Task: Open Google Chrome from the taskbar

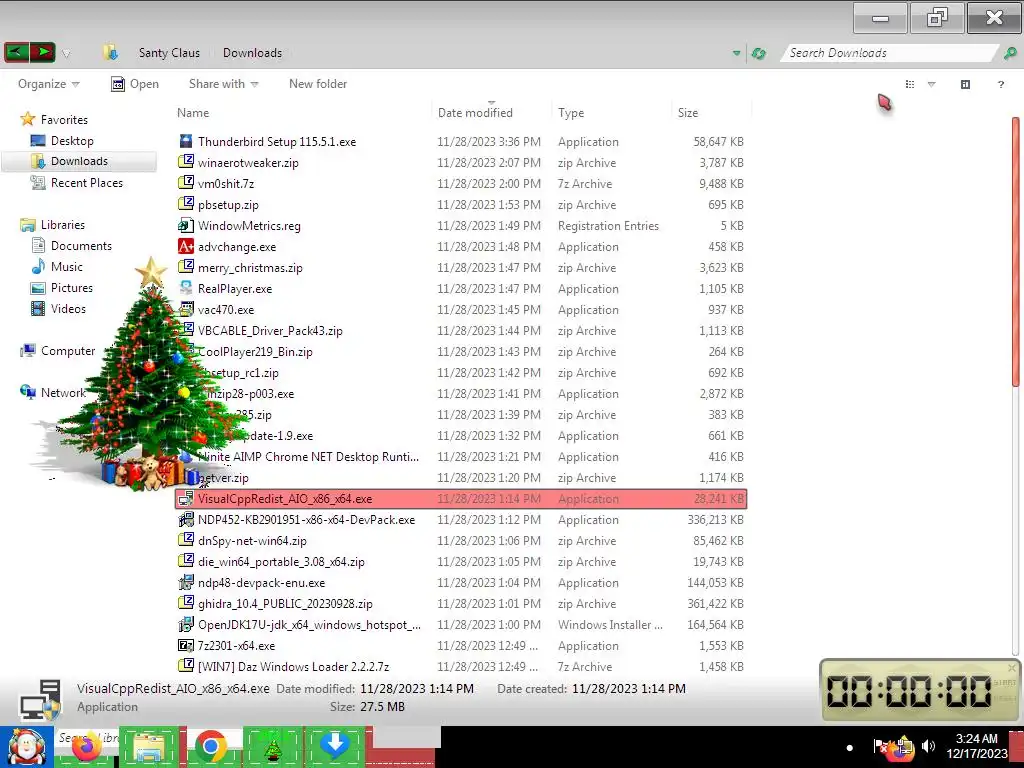Action: (x=210, y=746)
